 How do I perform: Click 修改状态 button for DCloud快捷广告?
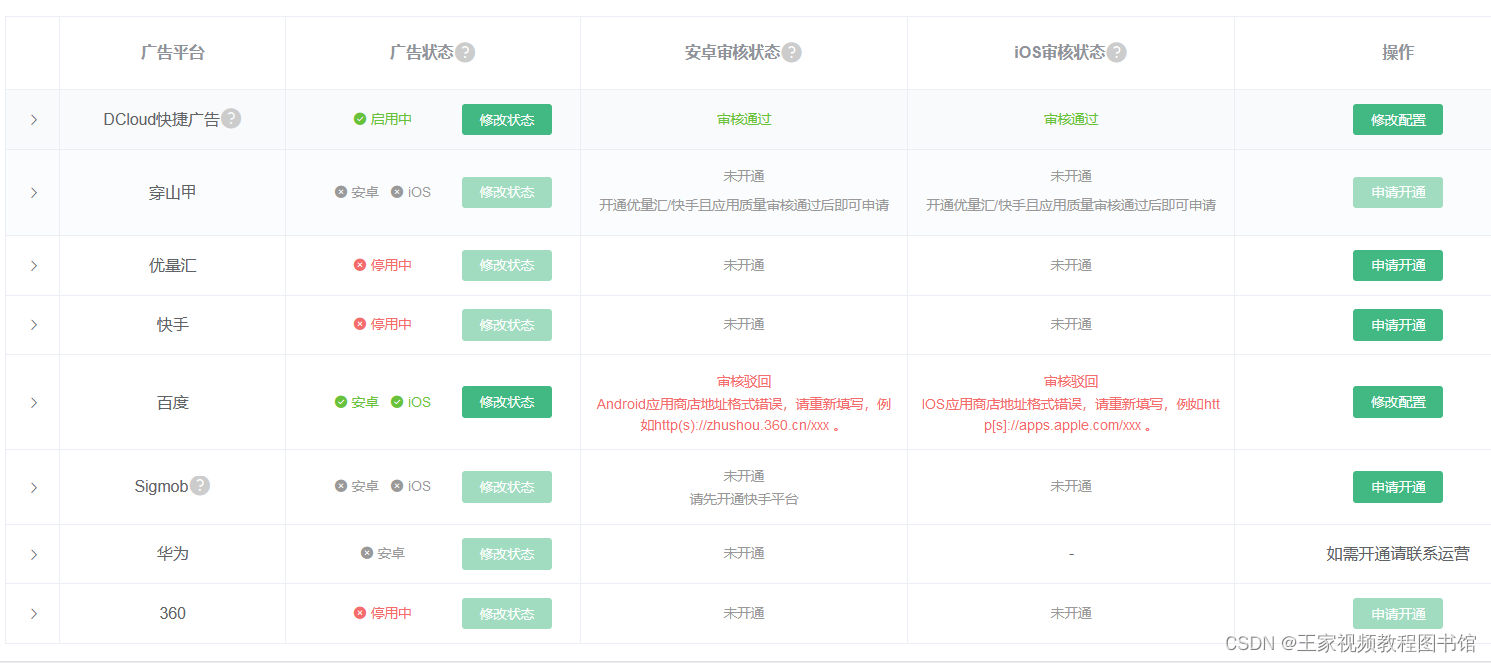507,119
